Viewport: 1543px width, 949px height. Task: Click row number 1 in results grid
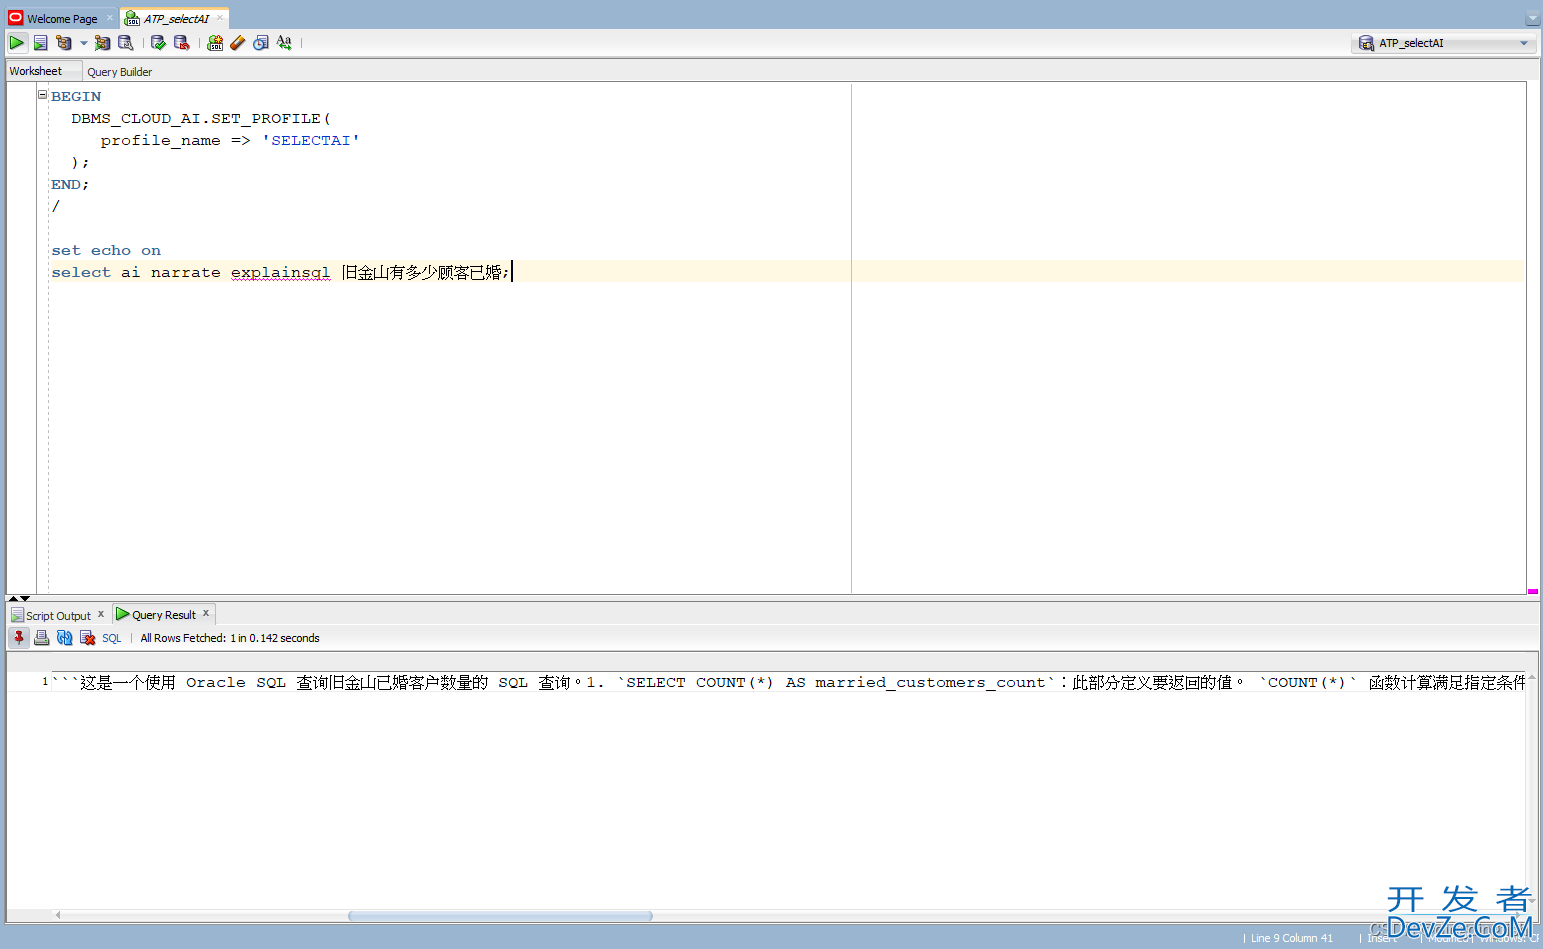45,682
